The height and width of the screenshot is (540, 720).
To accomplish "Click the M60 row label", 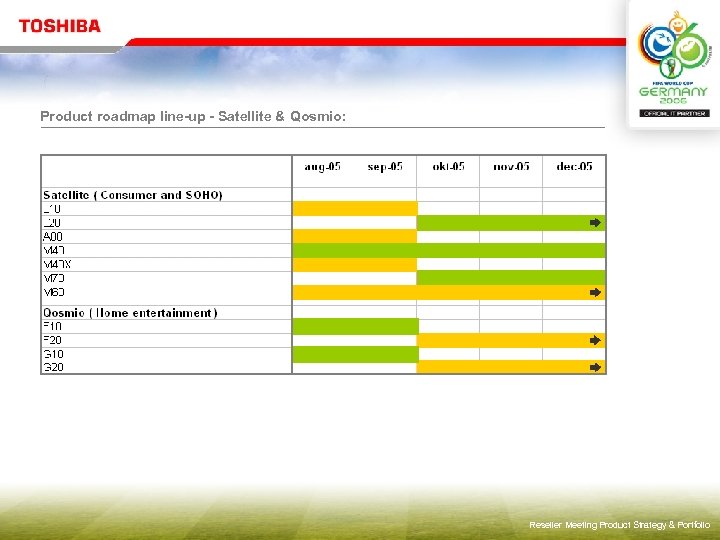I will [x=54, y=292].
